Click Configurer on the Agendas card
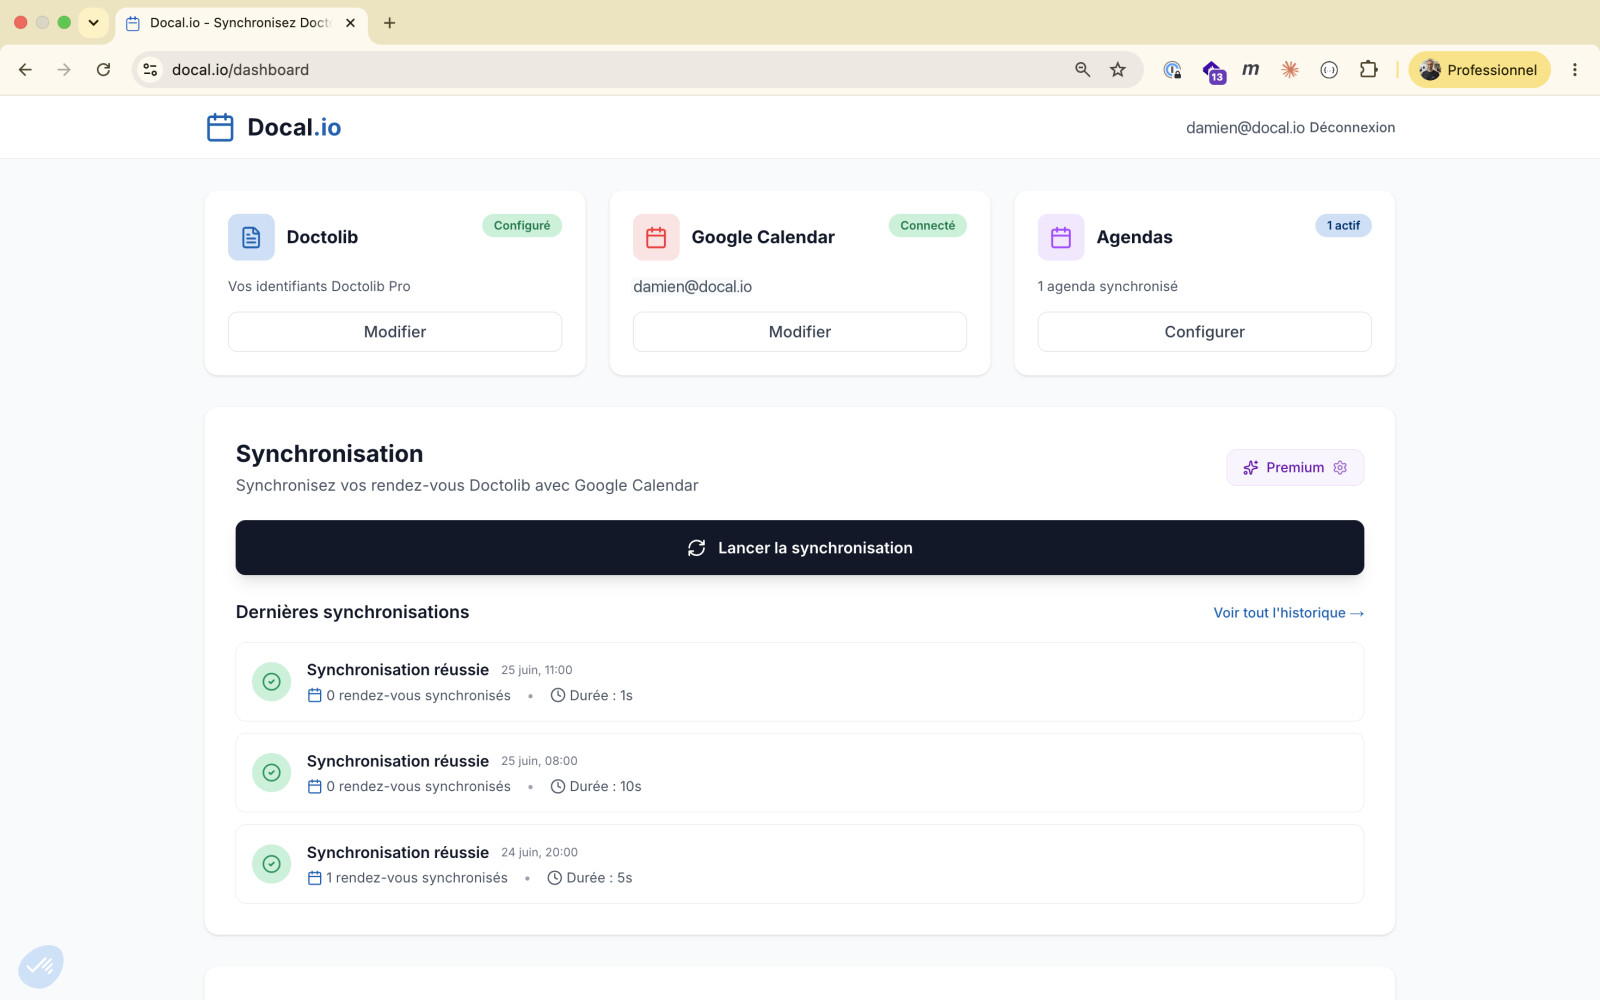Image resolution: width=1600 pixels, height=1000 pixels. 1204,332
